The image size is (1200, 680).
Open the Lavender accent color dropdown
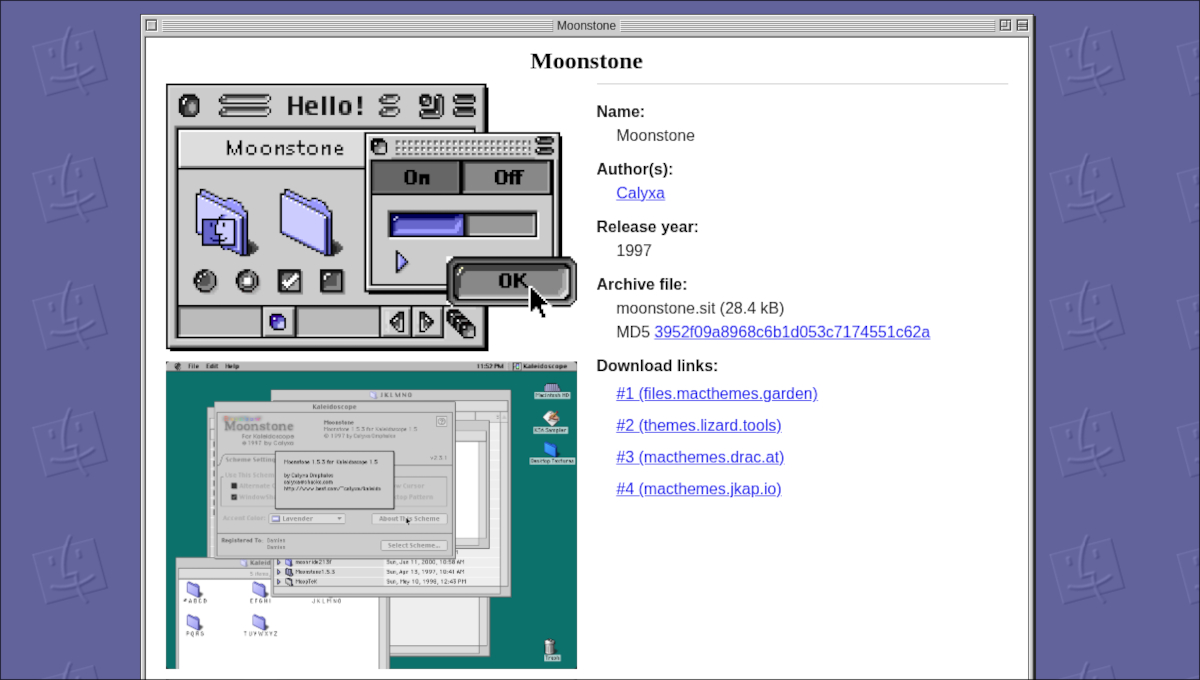click(x=307, y=519)
